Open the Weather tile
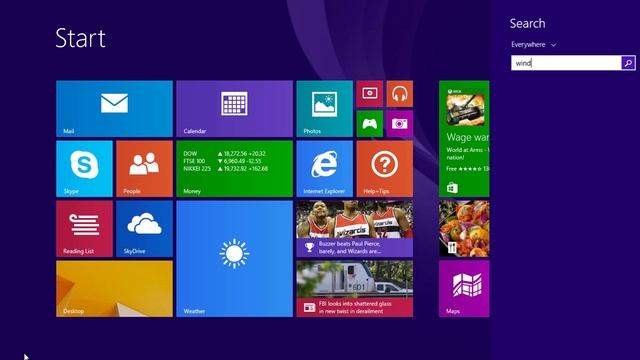640x360 pixels. click(x=234, y=259)
